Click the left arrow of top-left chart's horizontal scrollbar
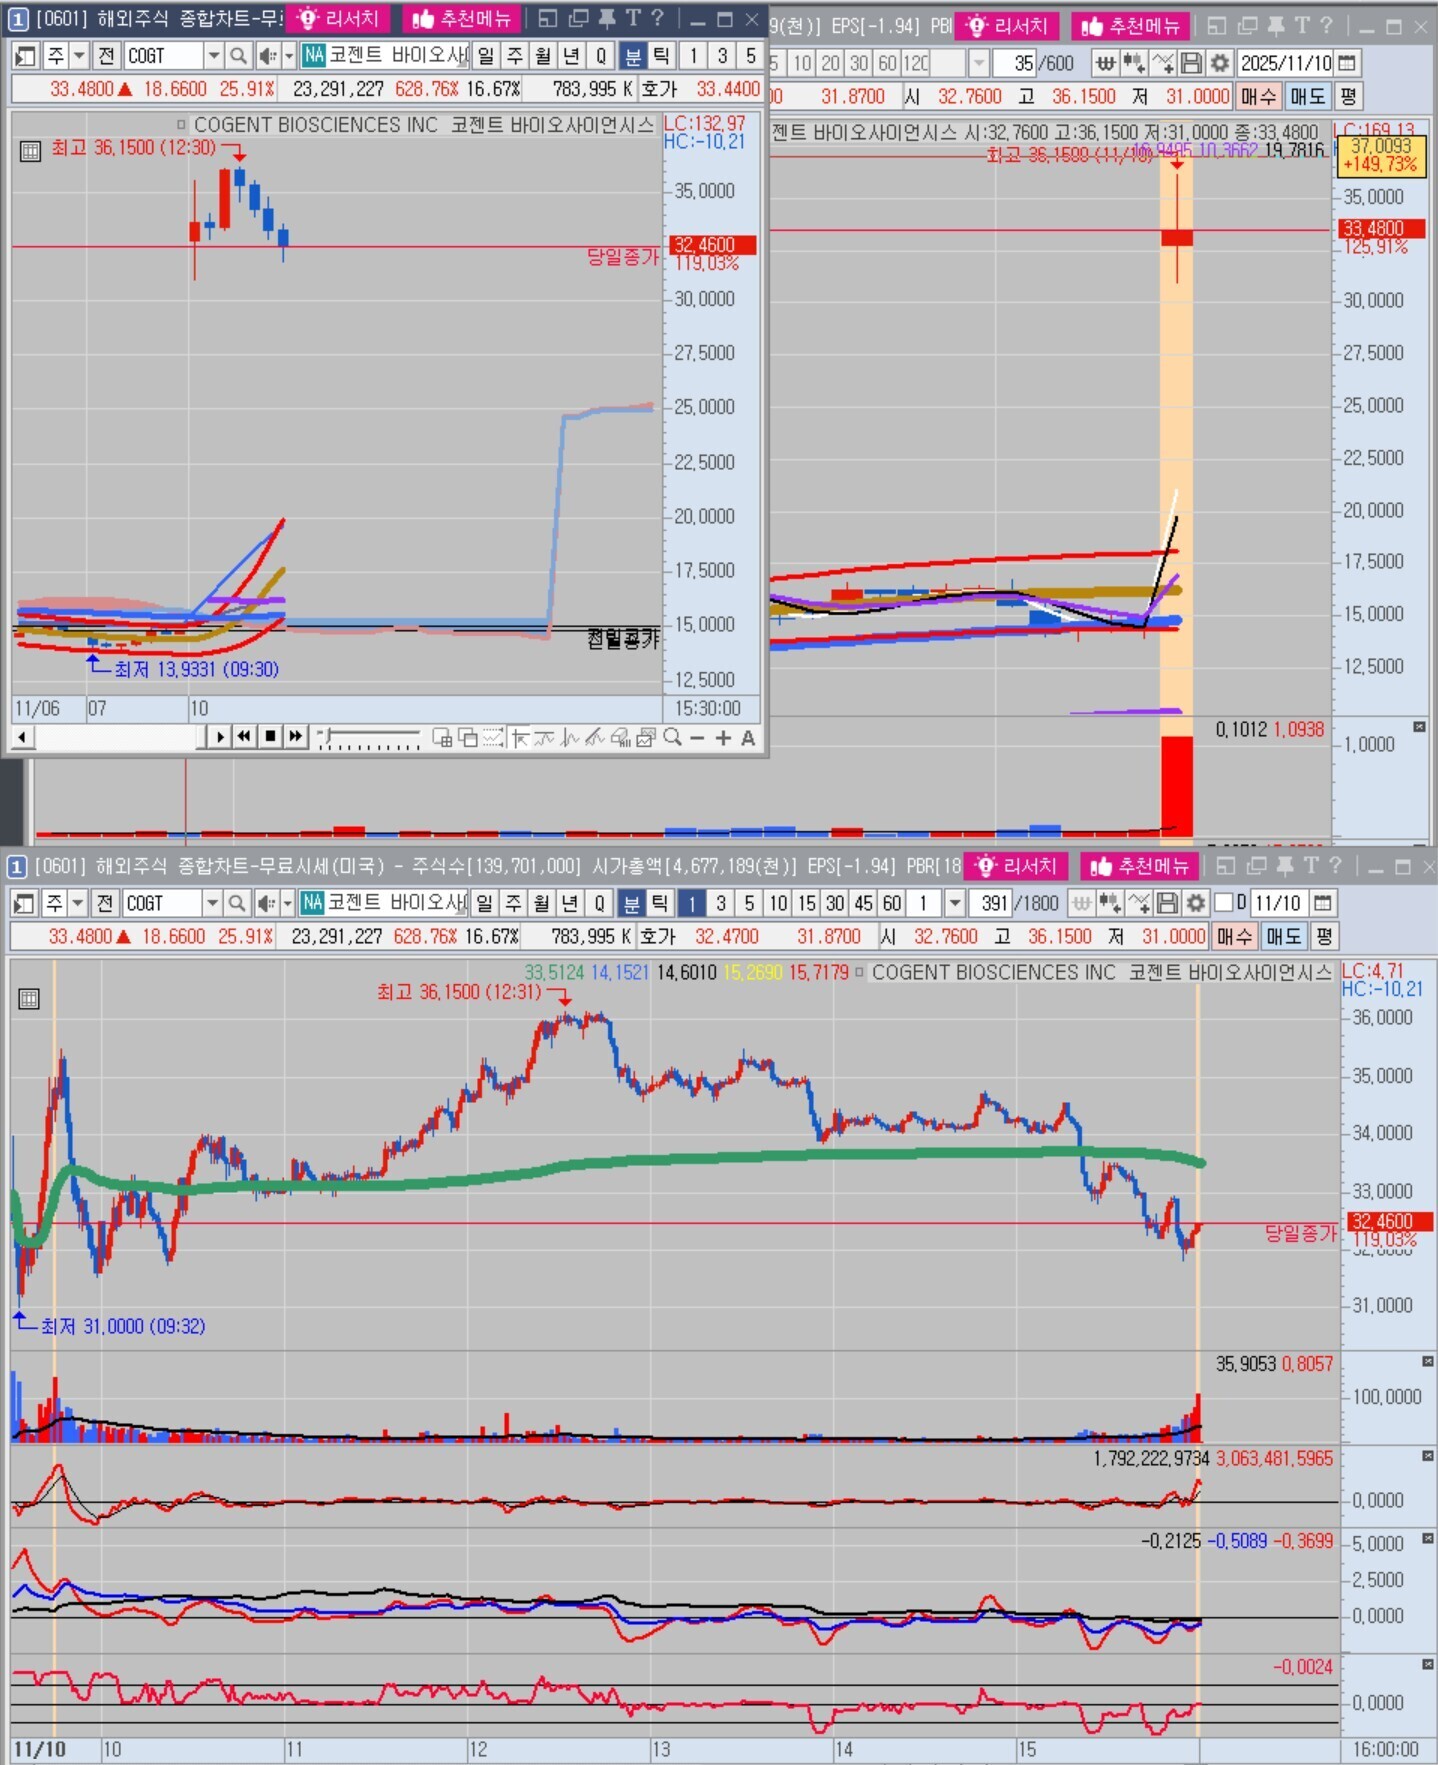 (21, 738)
